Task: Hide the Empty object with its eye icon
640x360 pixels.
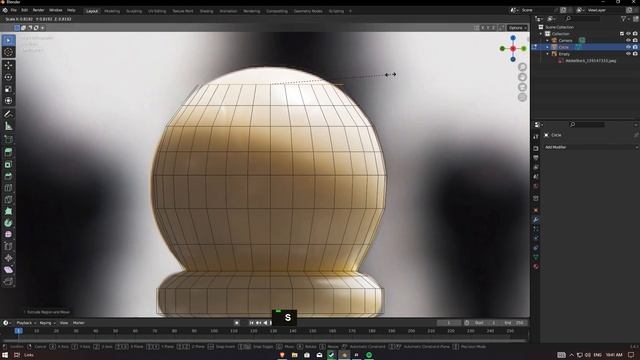Action: (x=628, y=54)
